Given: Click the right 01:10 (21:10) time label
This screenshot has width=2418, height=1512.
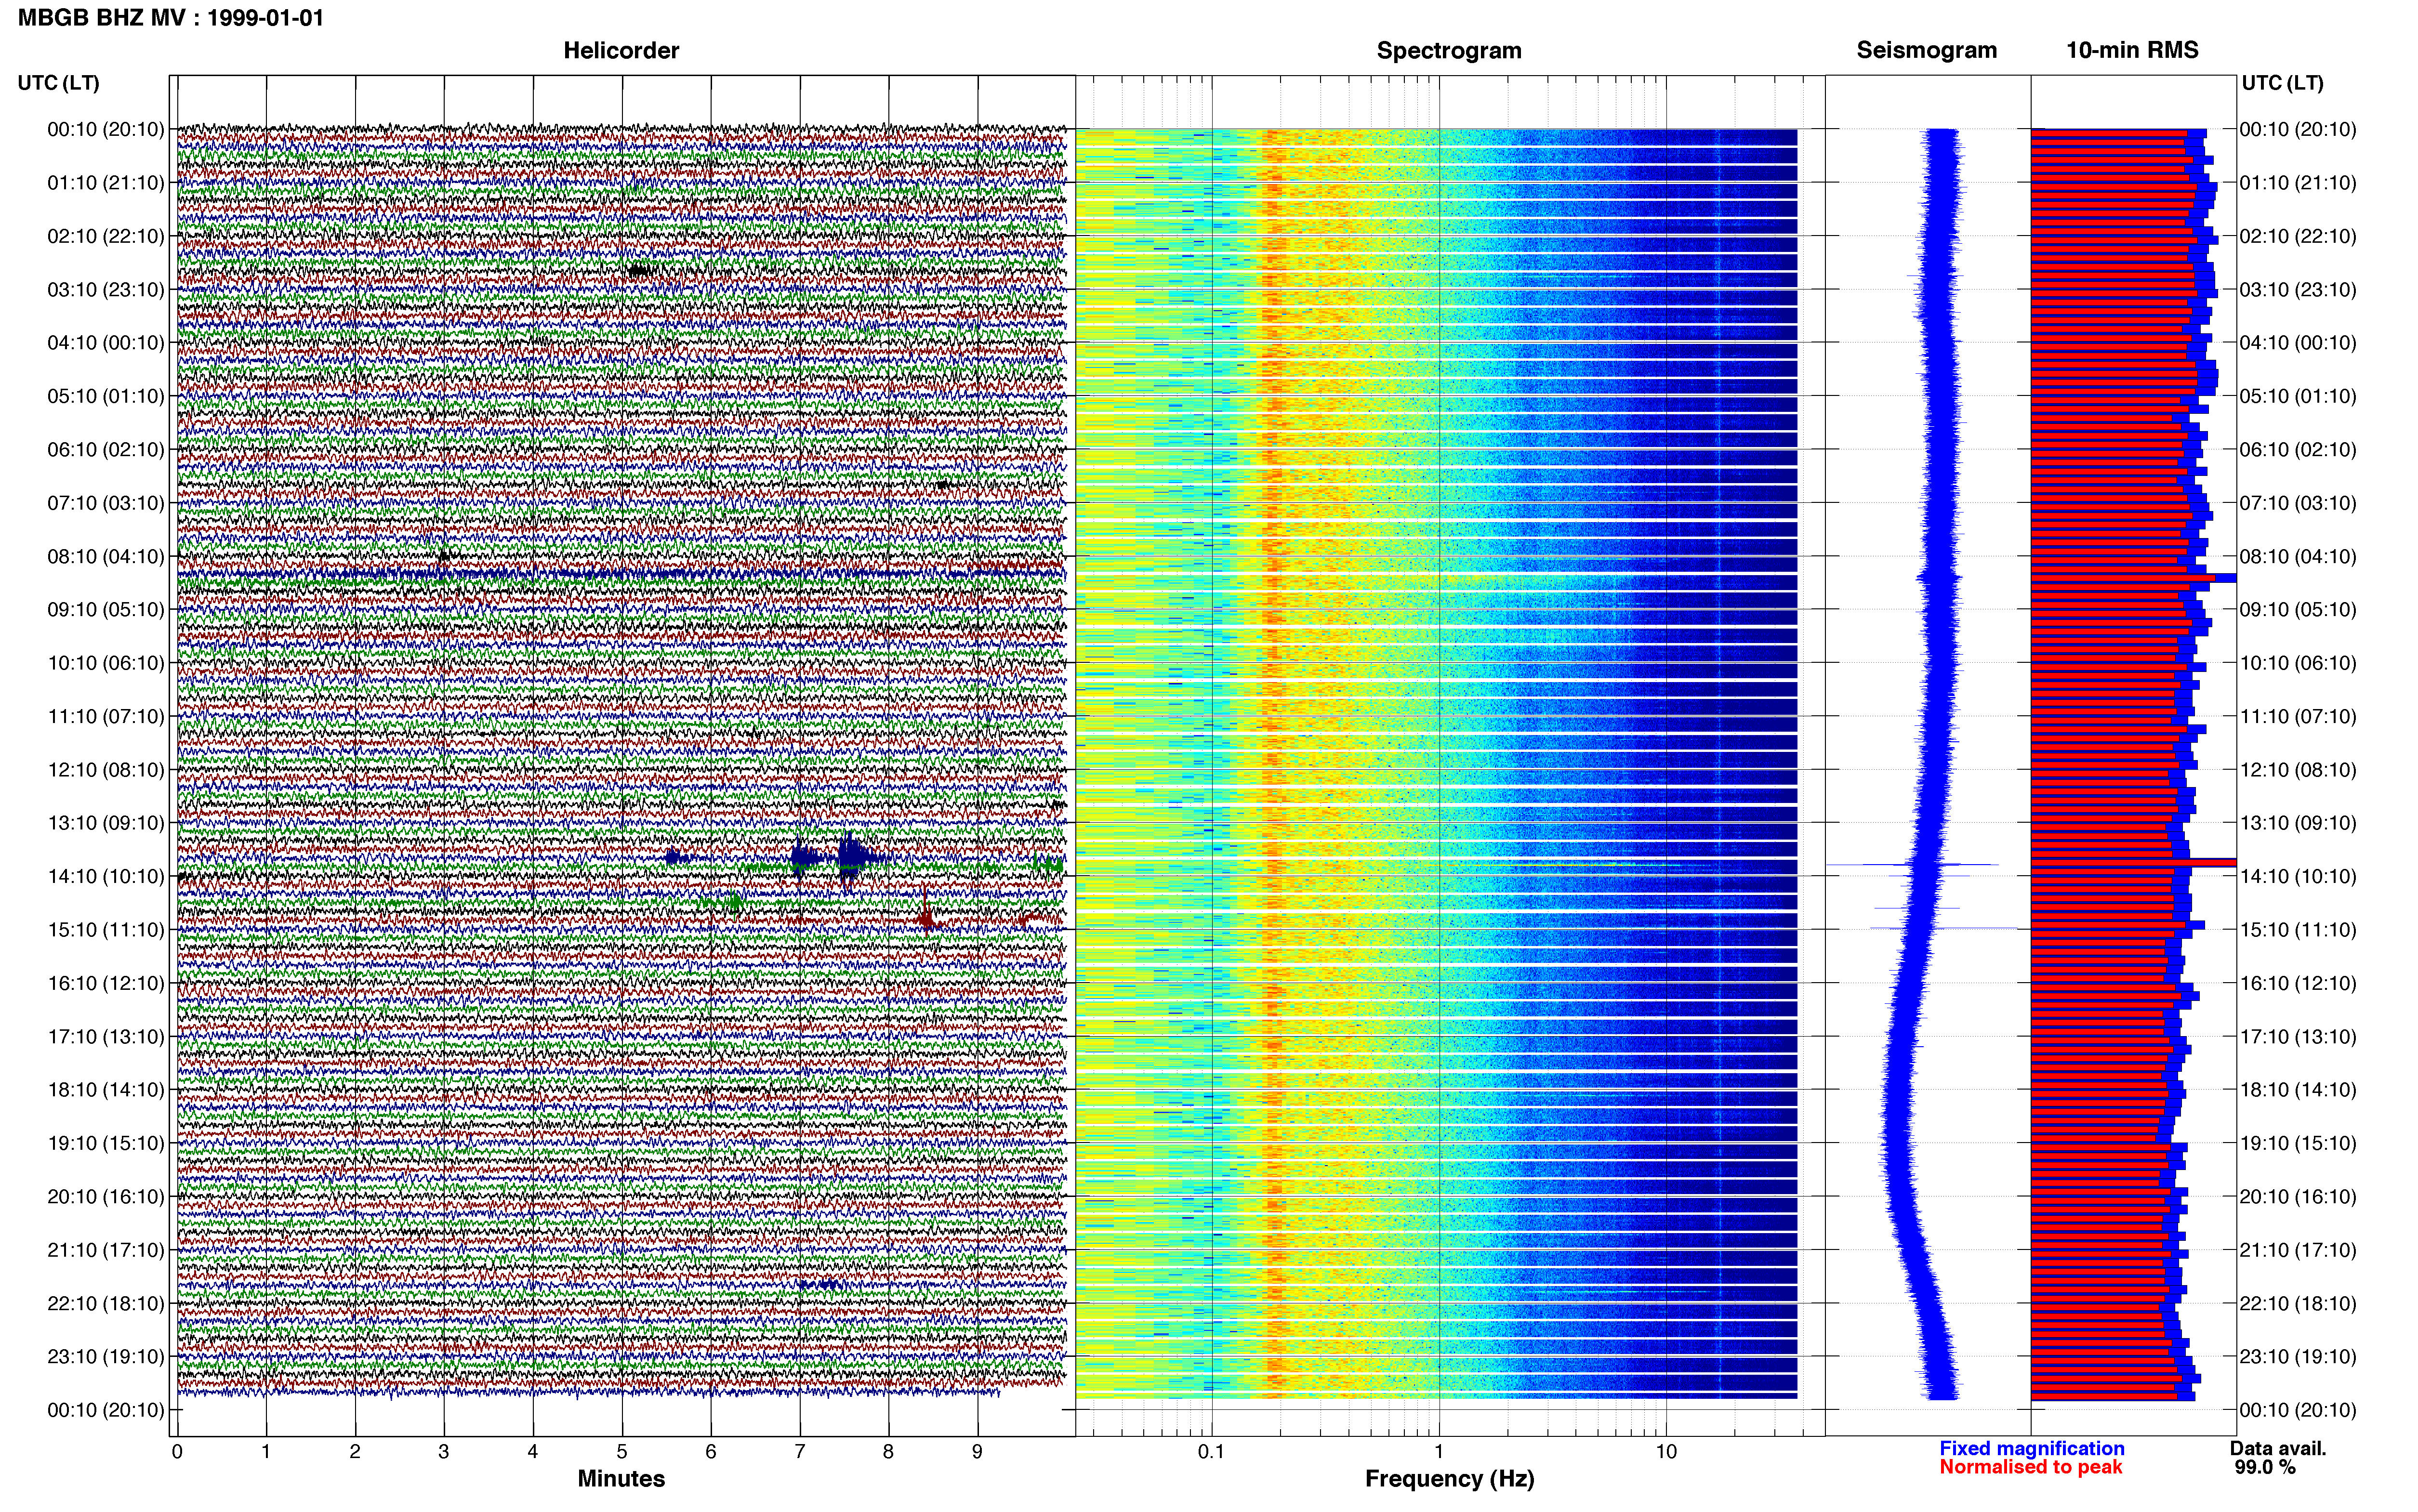Looking at the screenshot, I should pyautogui.click(x=2298, y=183).
